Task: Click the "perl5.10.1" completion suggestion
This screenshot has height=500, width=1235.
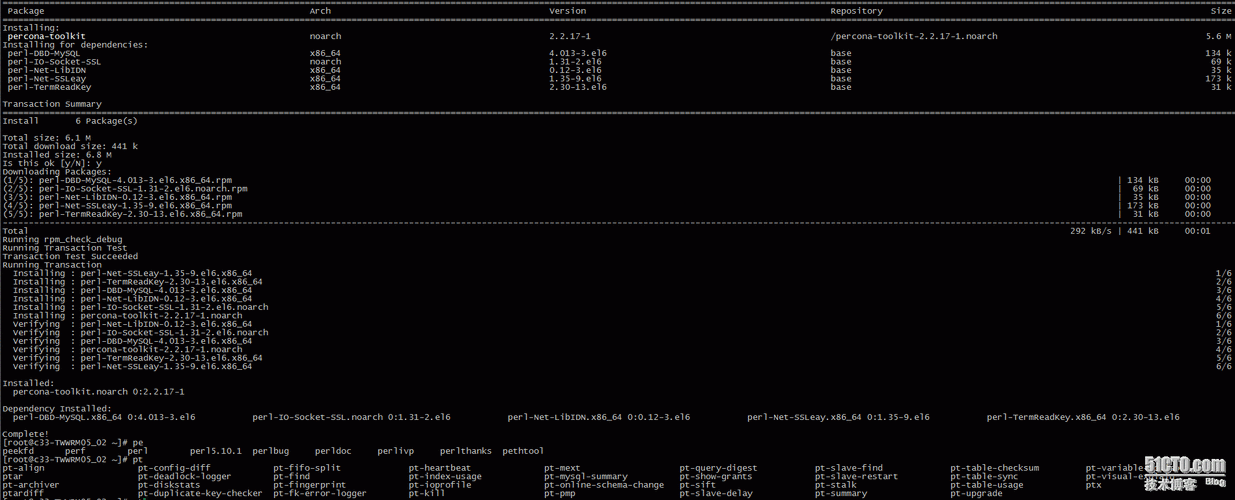Action: [x=216, y=451]
